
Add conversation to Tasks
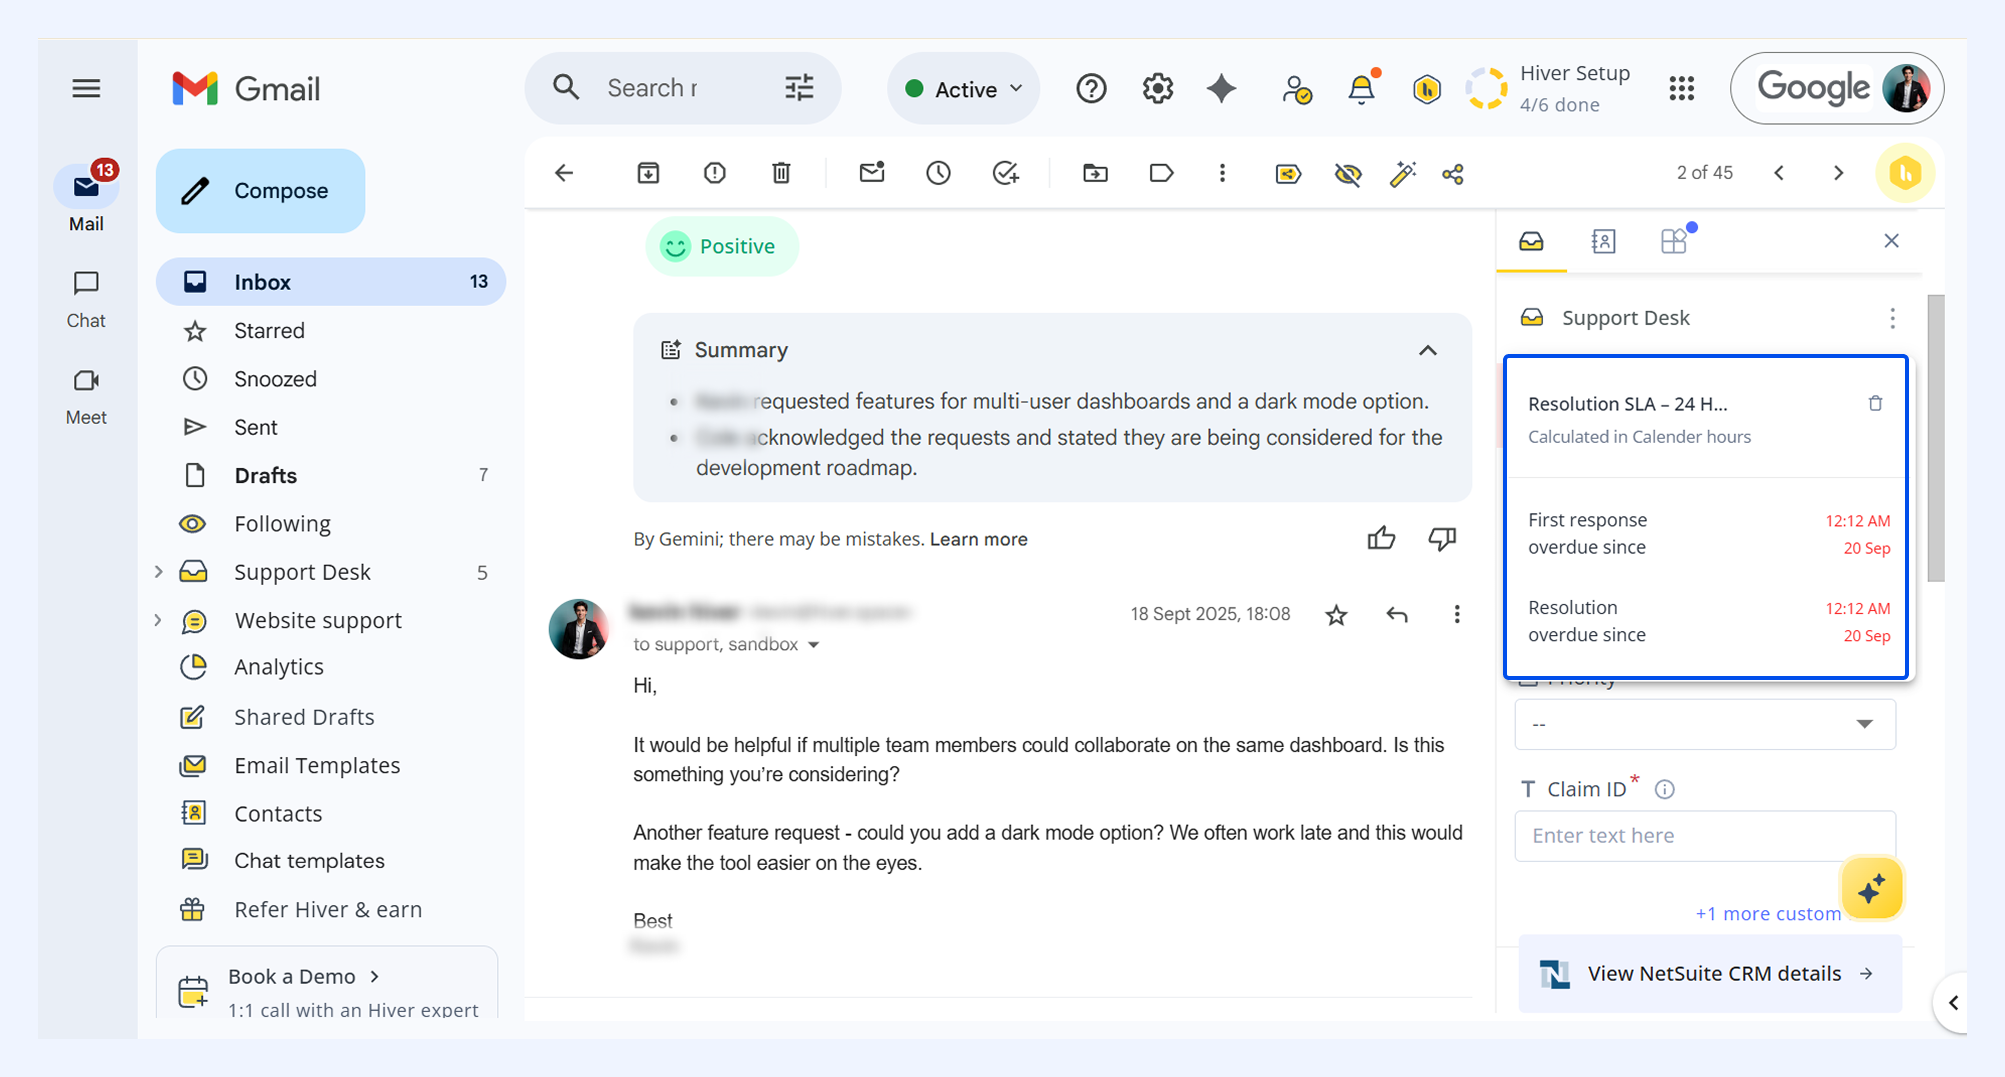pyautogui.click(x=1005, y=173)
